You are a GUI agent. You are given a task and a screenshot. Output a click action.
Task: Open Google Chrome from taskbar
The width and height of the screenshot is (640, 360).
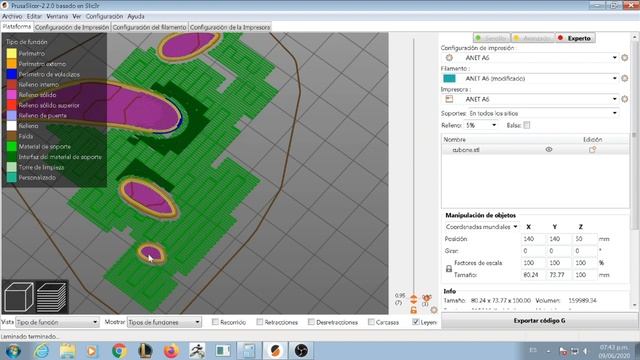pyautogui.click(x=119, y=351)
